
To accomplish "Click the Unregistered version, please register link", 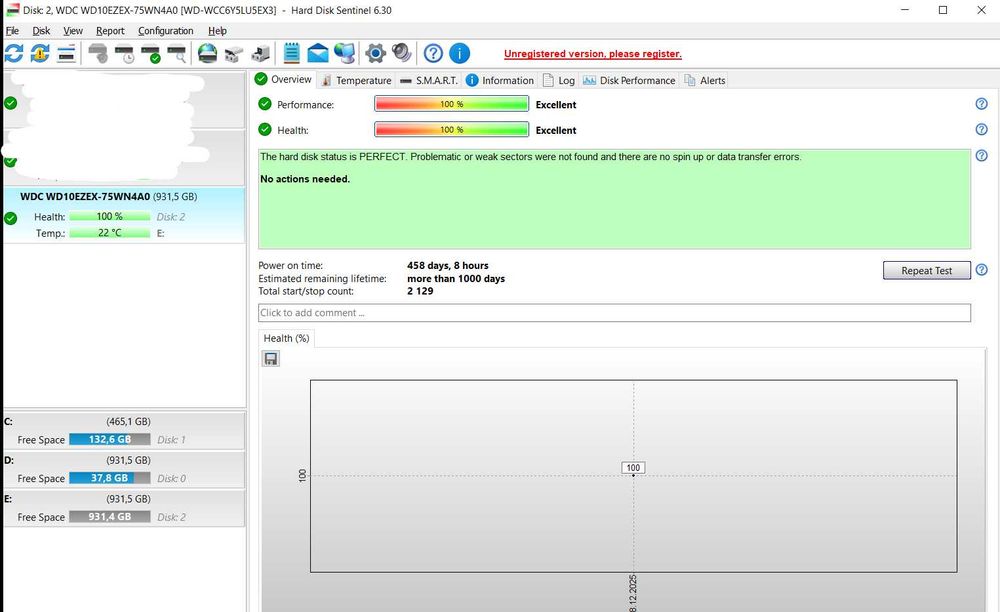I will click(592, 54).
